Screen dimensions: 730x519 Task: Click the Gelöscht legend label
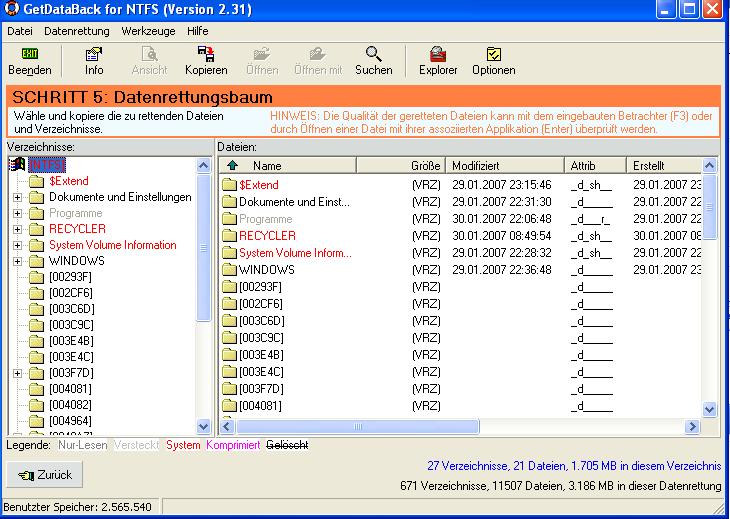287,445
